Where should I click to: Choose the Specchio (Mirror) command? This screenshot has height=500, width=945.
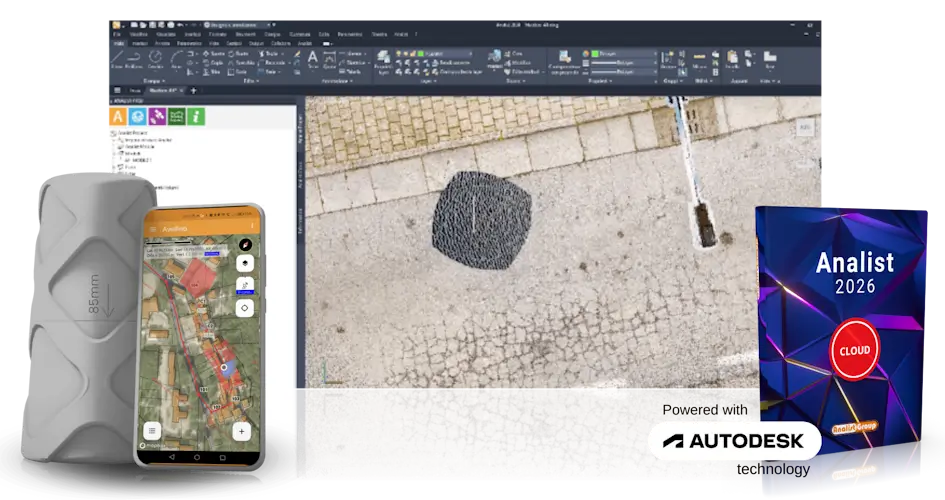242,63
